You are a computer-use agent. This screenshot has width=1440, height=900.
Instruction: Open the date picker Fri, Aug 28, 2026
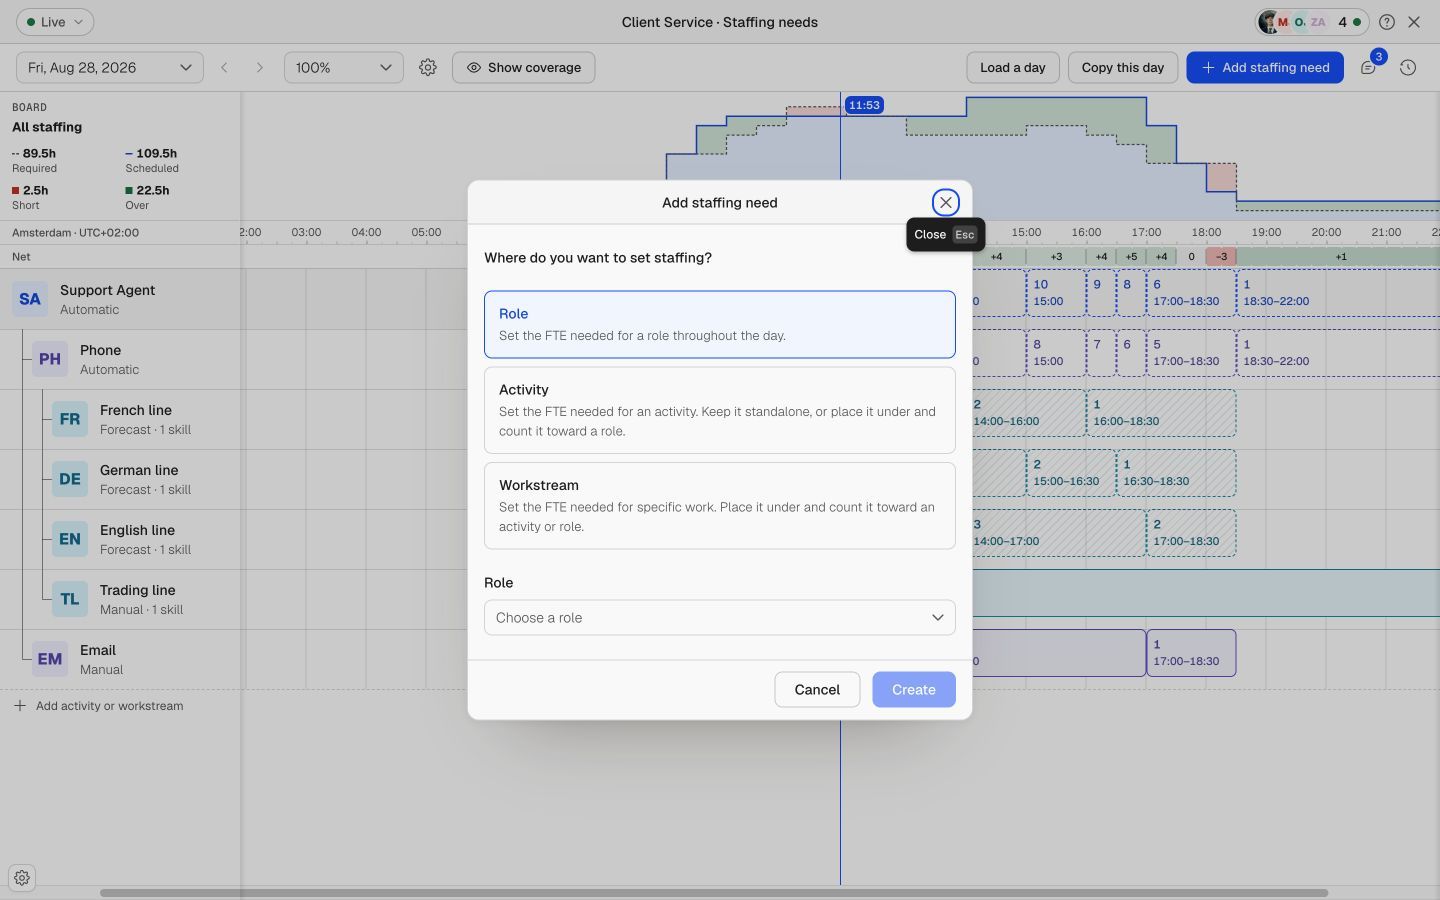(110, 67)
